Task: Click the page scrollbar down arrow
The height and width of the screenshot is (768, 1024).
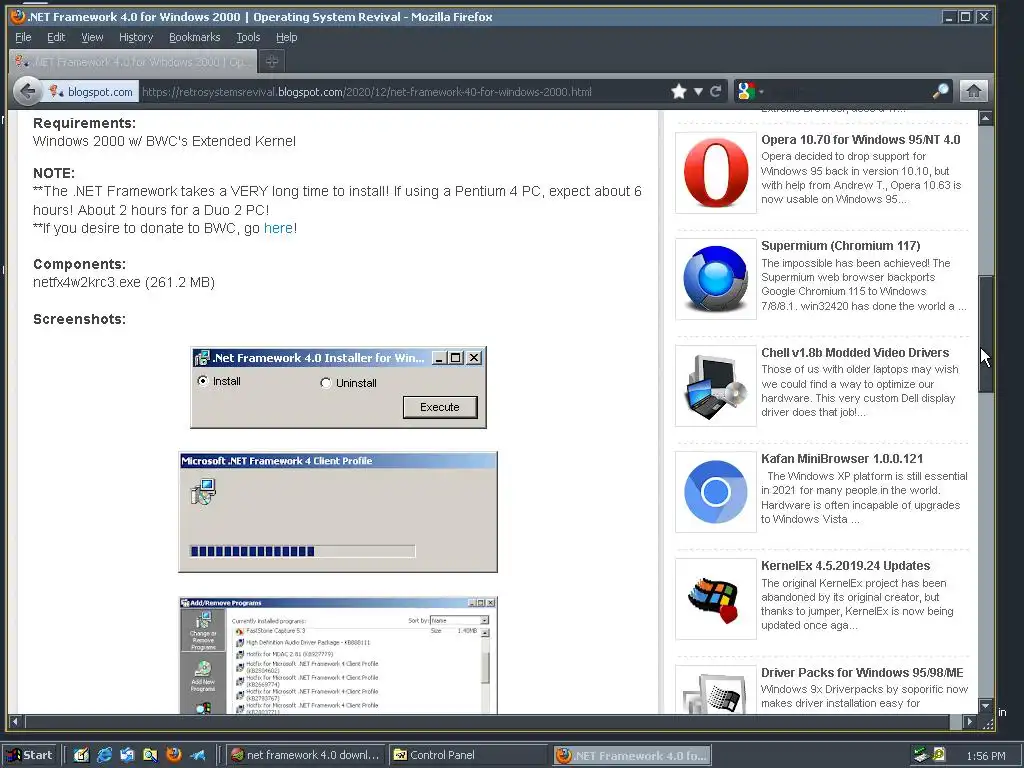Action: [x=985, y=706]
